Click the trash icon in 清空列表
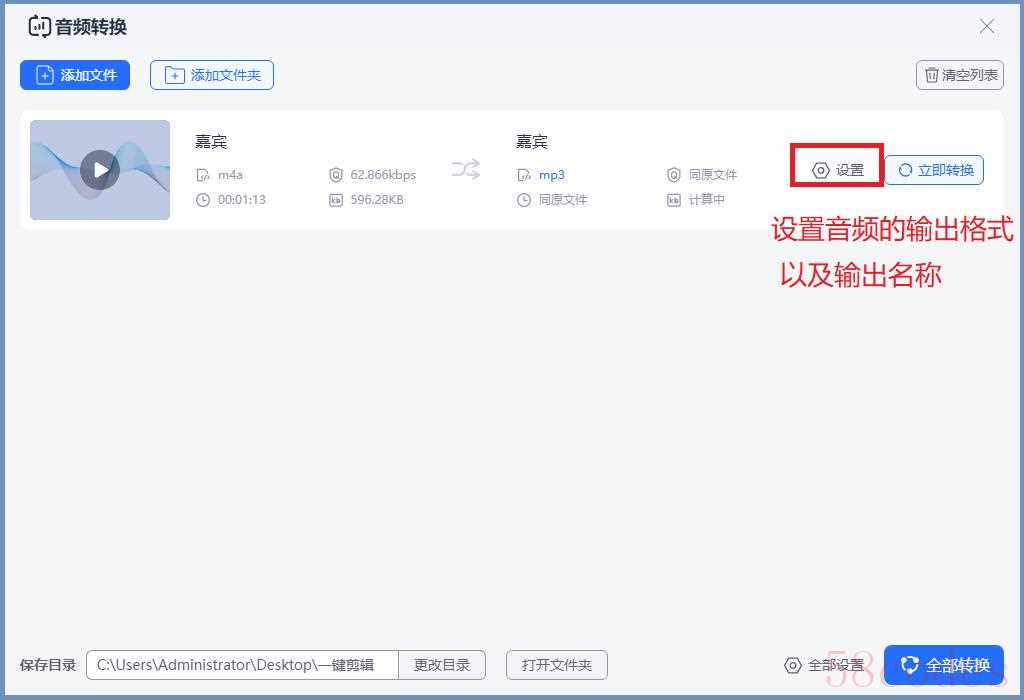This screenshot has width=1024, height=700. tap(932, 75)
